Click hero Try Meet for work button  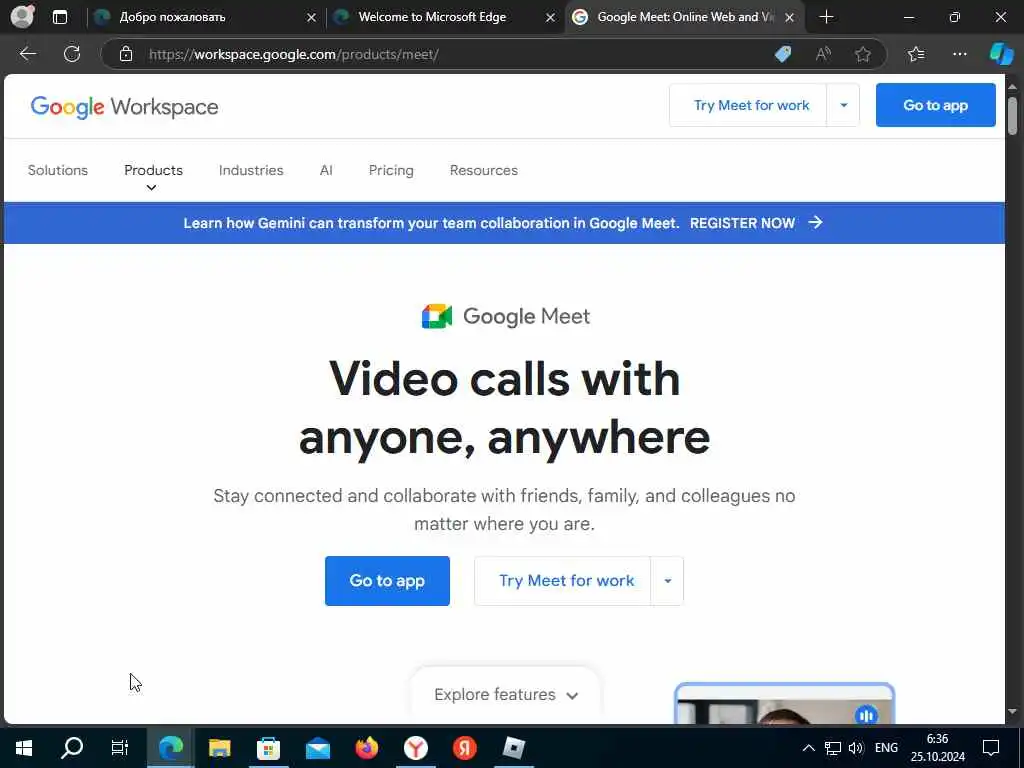point(566,581)
